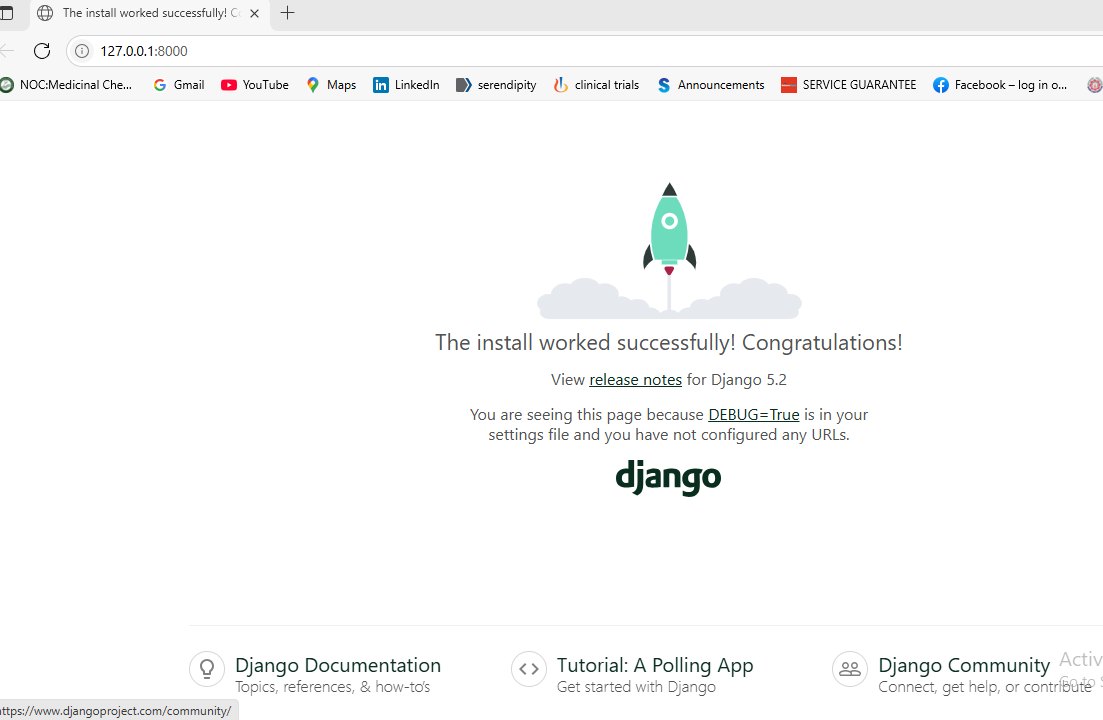
Task: Select the 'The install worked successfully!' tab
Action: coord(149,13)
